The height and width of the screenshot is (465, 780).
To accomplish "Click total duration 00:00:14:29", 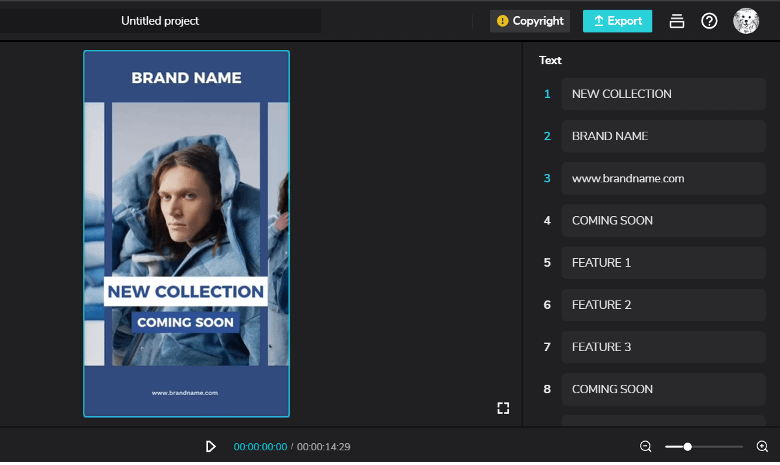I will point(323,447).
